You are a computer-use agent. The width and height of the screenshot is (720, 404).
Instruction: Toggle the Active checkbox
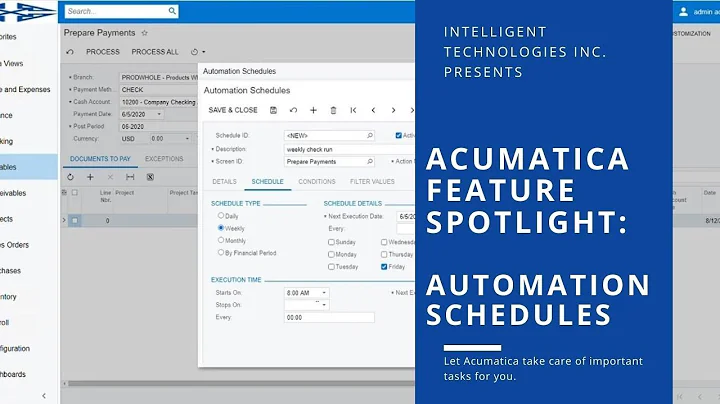click(x=399, y=135)
